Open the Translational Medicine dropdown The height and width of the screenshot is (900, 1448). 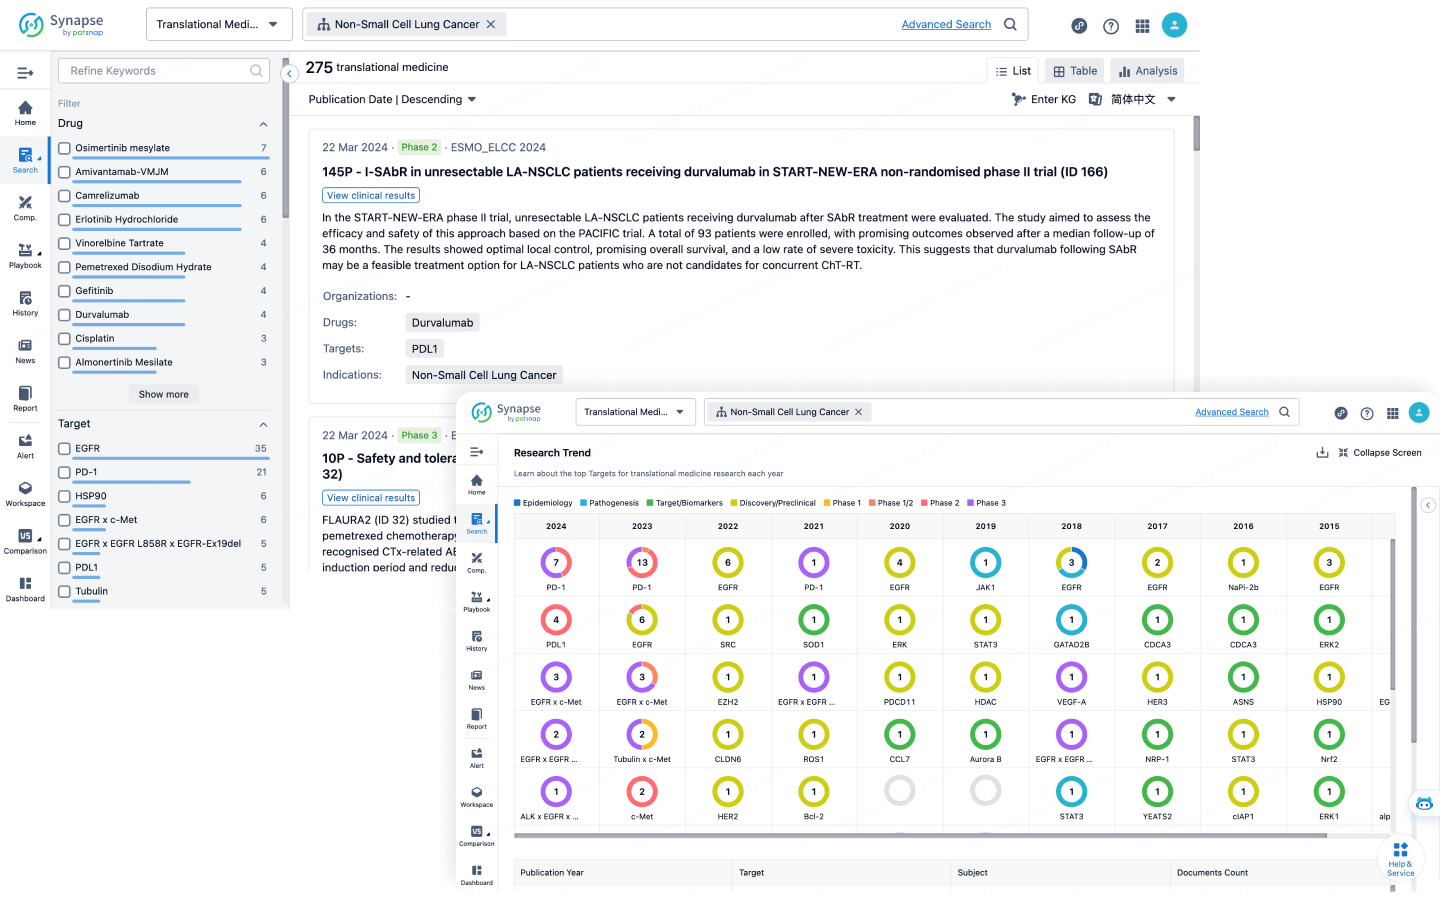[218, 24]
